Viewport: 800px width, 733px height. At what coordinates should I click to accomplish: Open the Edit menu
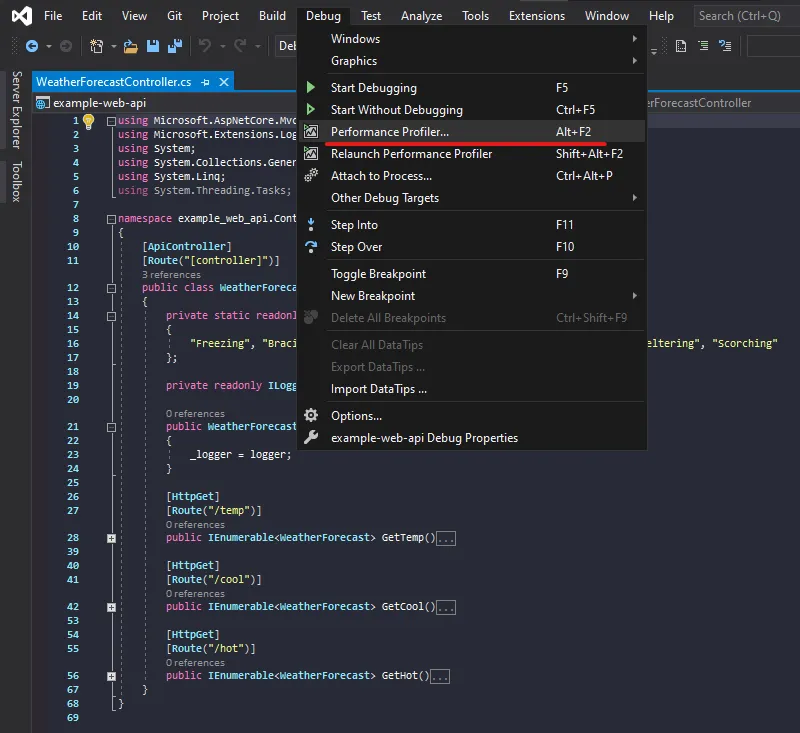[x=92, y=16]
